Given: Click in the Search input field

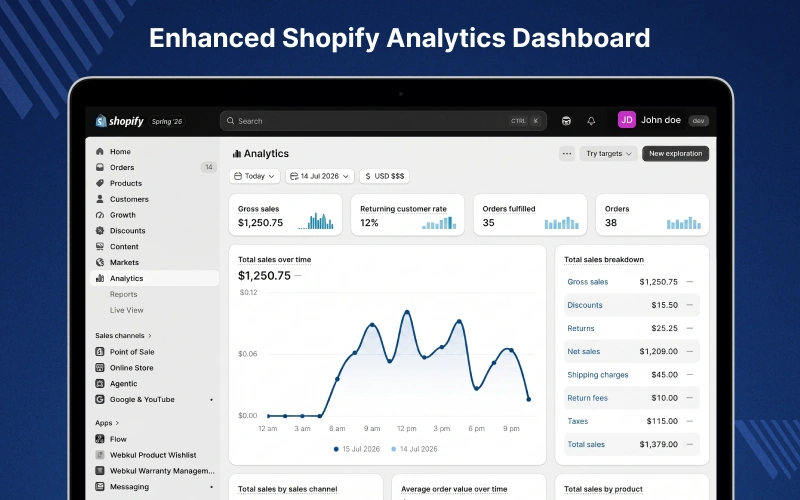Looking at the screenshot, I should 383,121.
